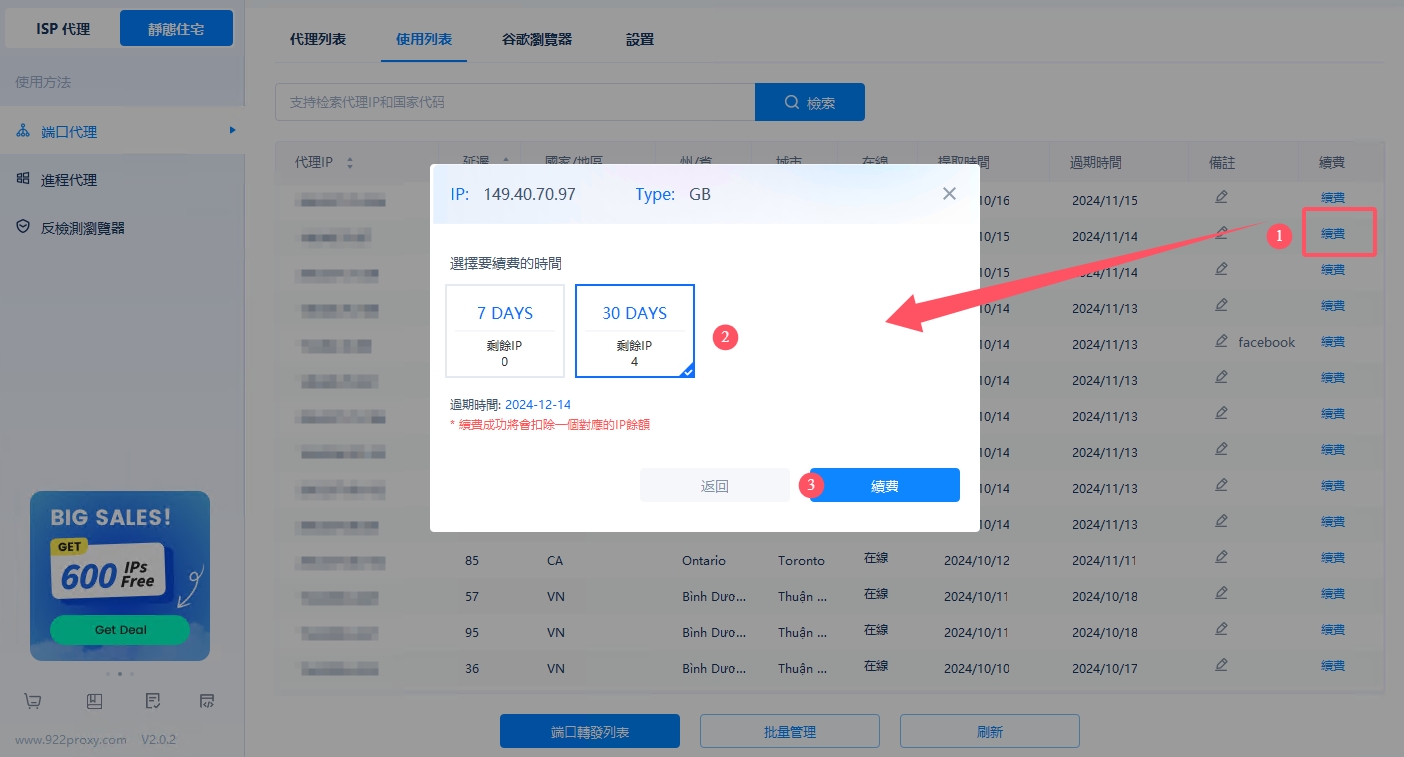
Task: Confirm renewal with blue 續費 button
Action: pyautogui.click(x=884, y=486)
